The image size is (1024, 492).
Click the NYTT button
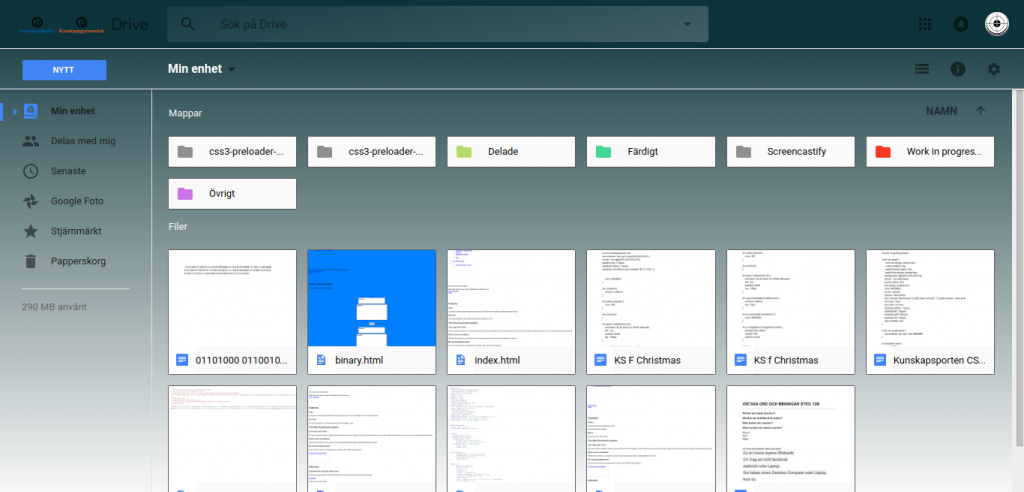pyautogui.click(x=64, y=70)
